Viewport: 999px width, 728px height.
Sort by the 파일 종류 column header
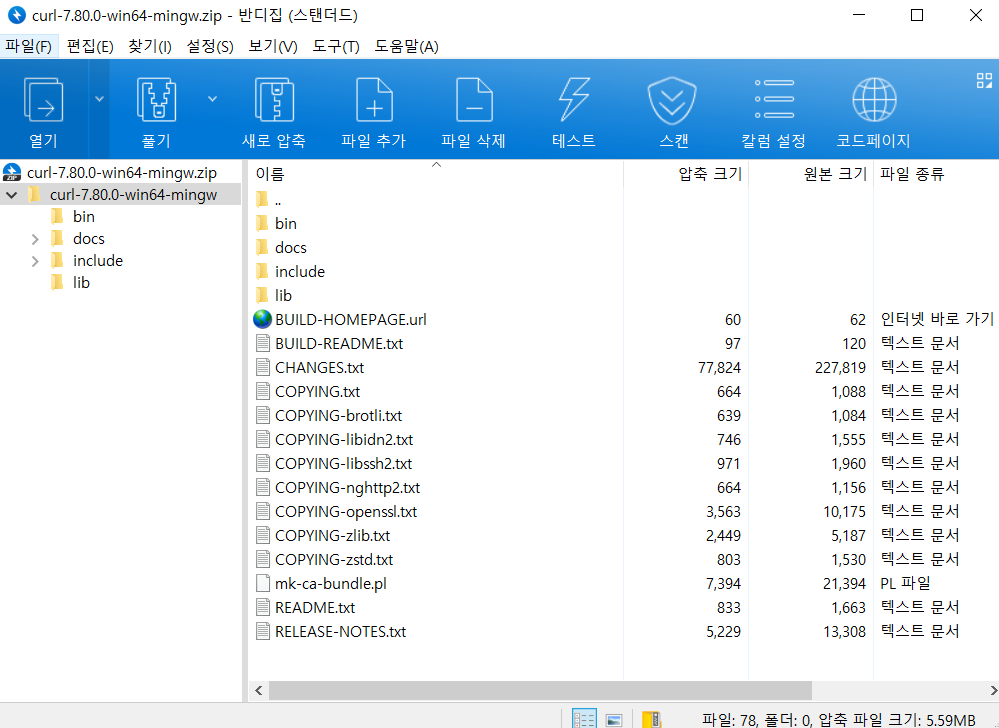pyautogui.click(x=936, y=174)
